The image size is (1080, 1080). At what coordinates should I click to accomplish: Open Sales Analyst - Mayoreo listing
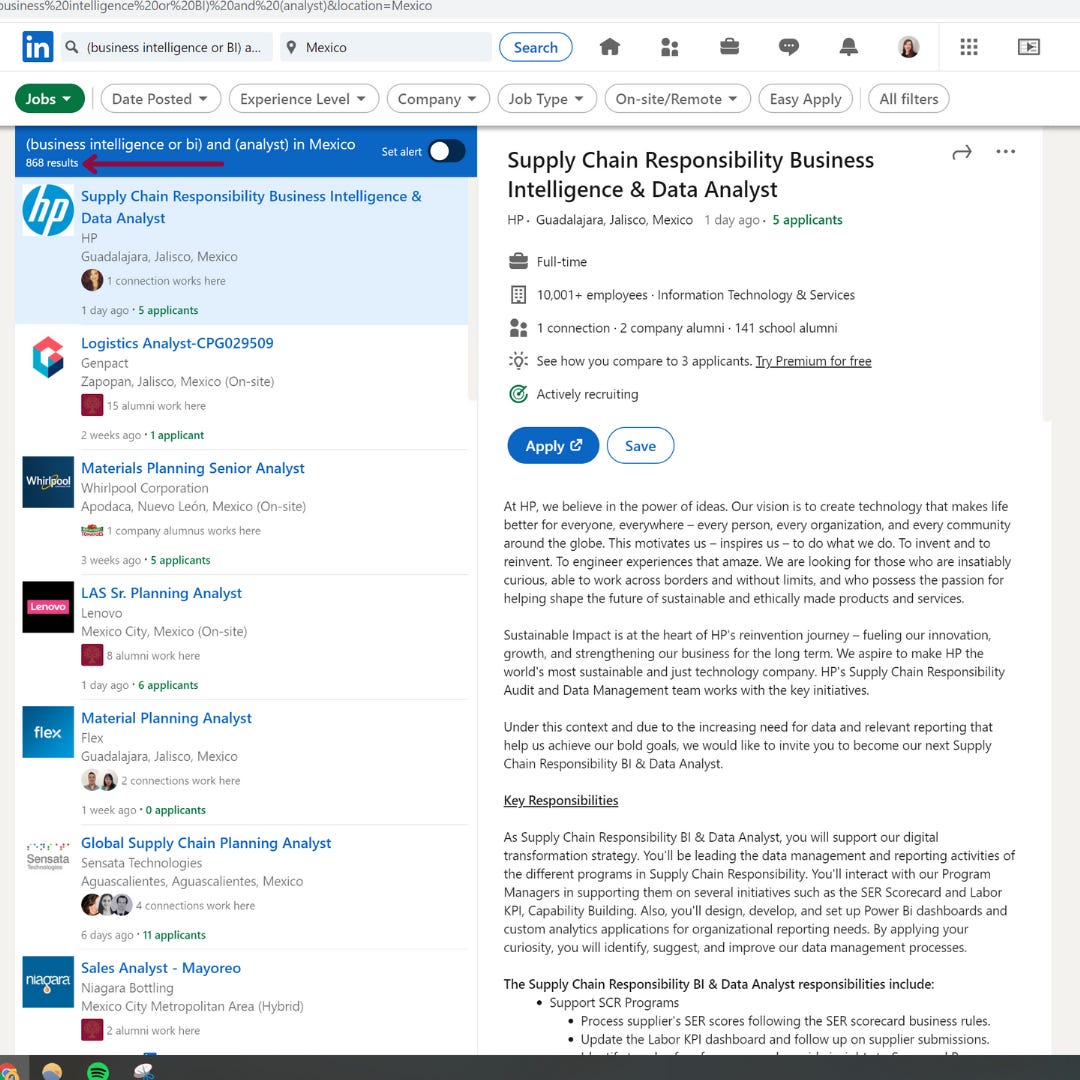[x=160, y=968]
